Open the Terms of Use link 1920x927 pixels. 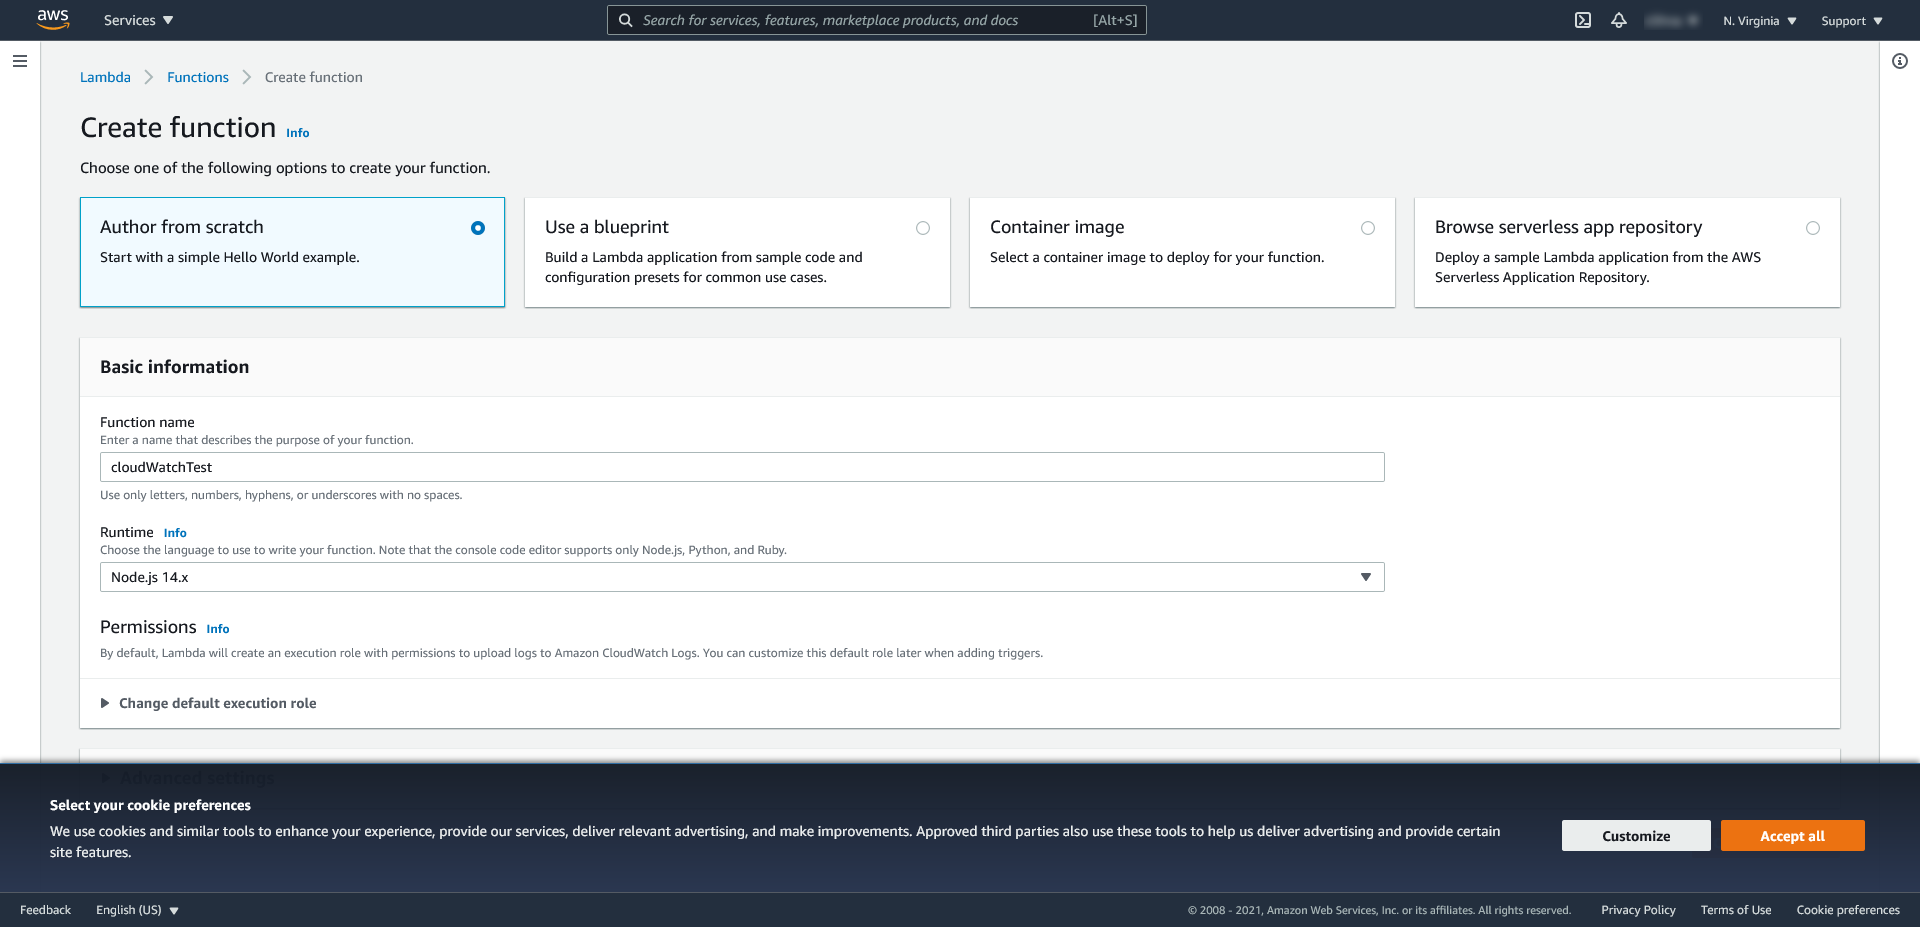(x=1736, y=910)
